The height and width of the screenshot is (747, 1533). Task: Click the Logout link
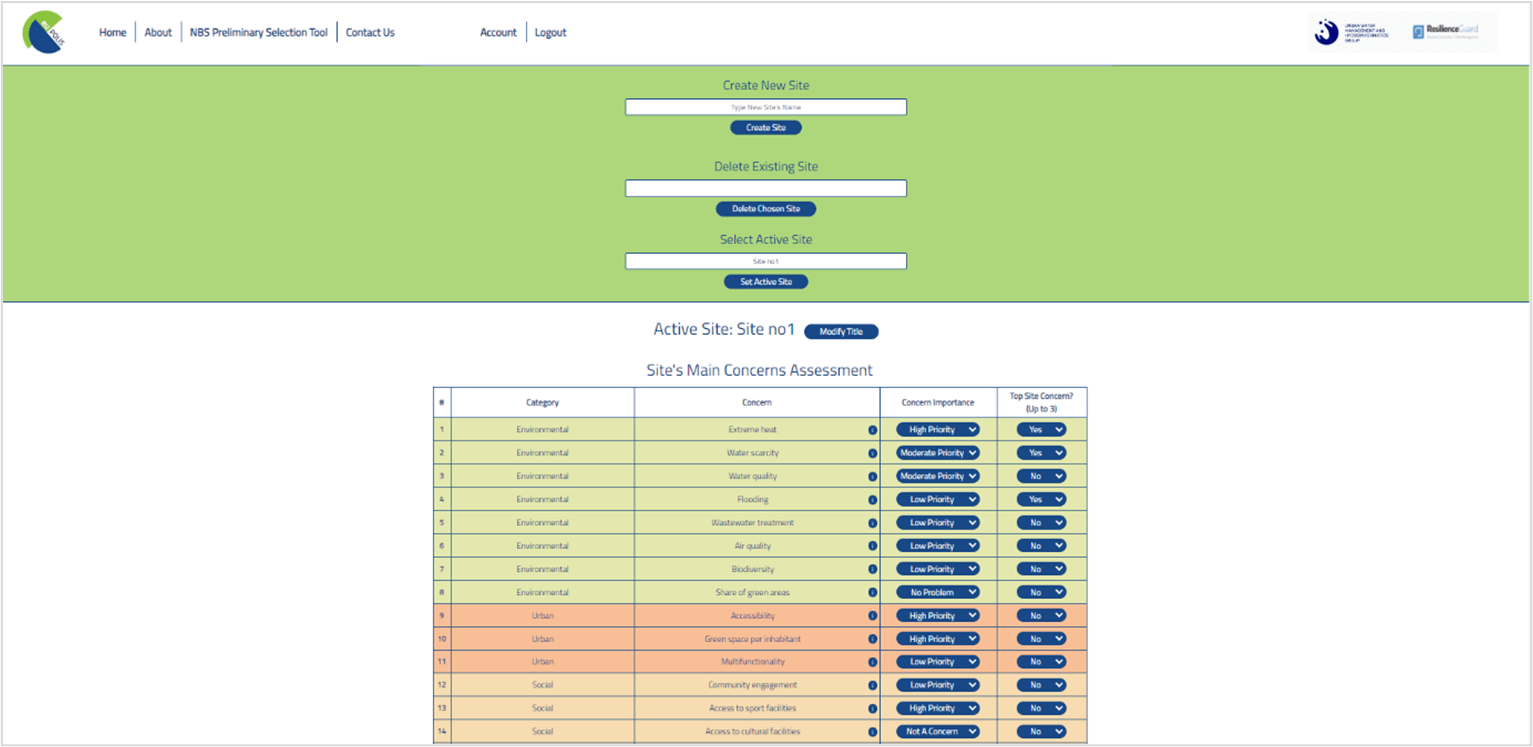[x=550, y=33]
